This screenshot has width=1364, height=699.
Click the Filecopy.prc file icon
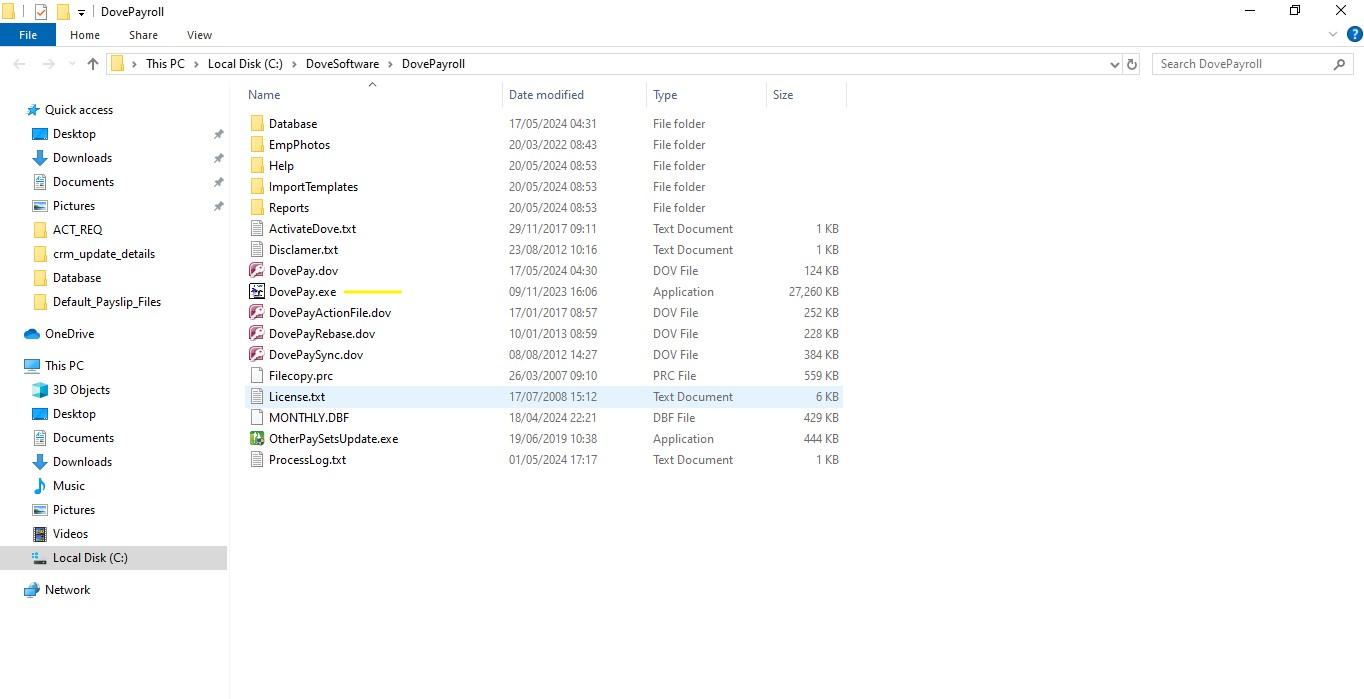(257, 376)
